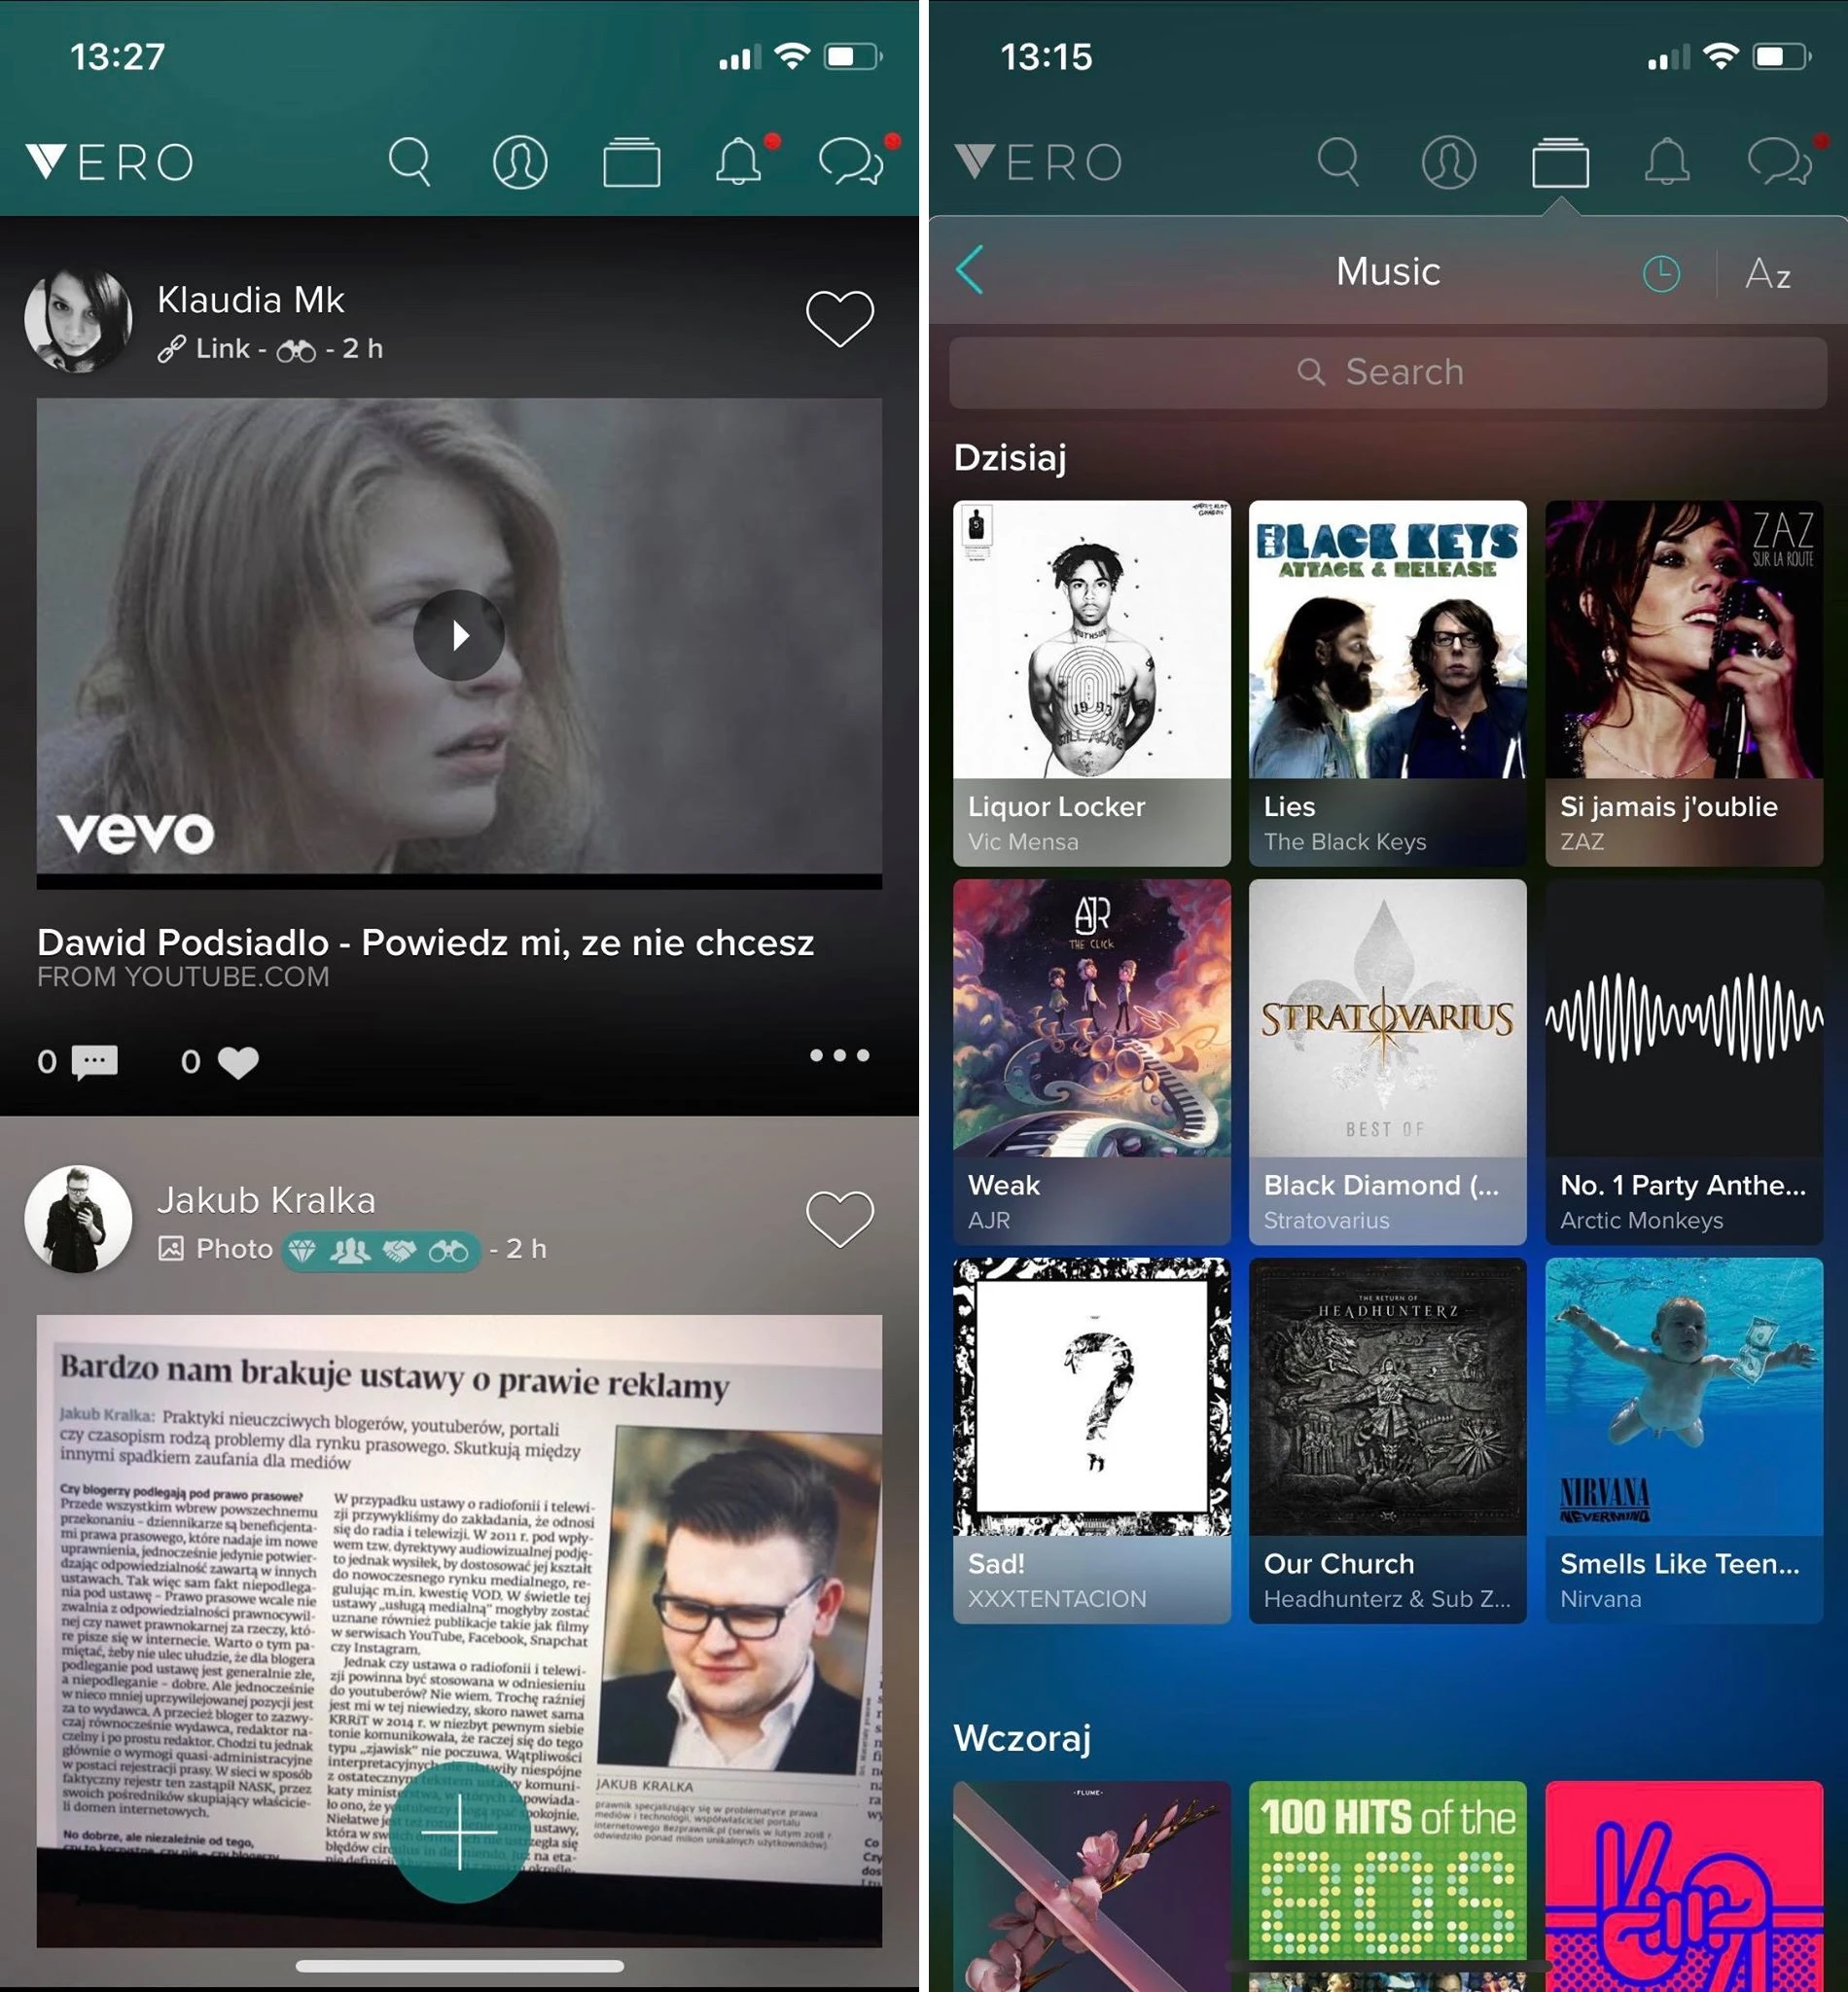Viewport: 1848px width, 1992px height.
Task: Open Smells Like Teen Spirit by Nirvana
Action: [x=1684, y=1441]
